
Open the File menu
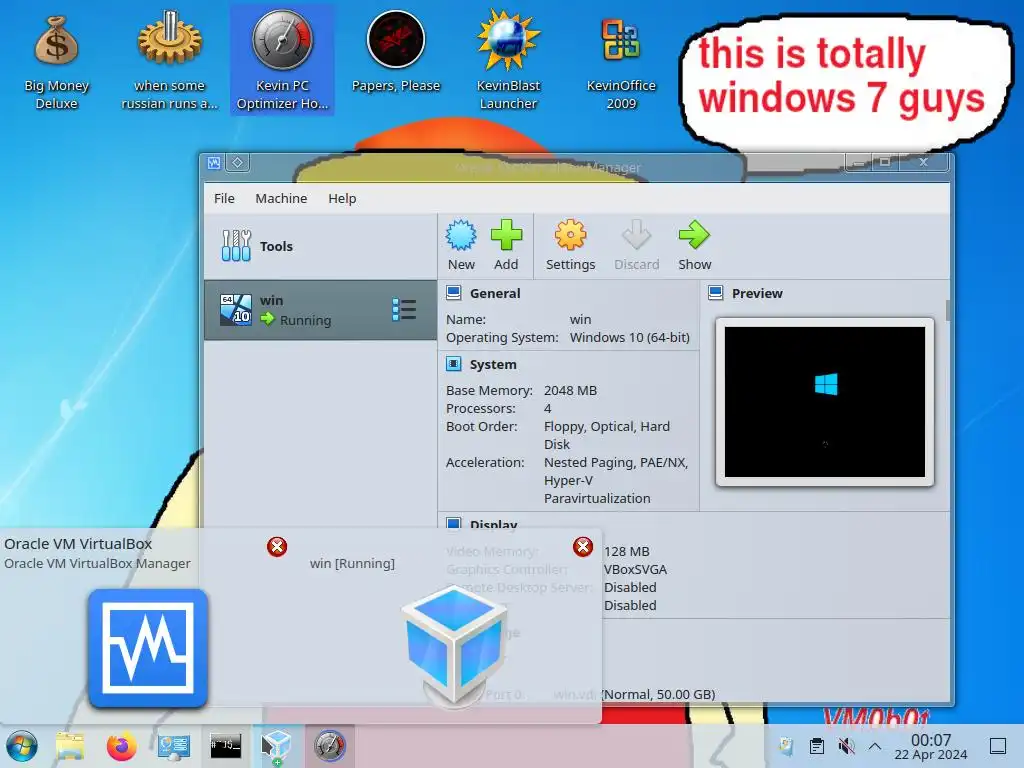pos(224,198)
